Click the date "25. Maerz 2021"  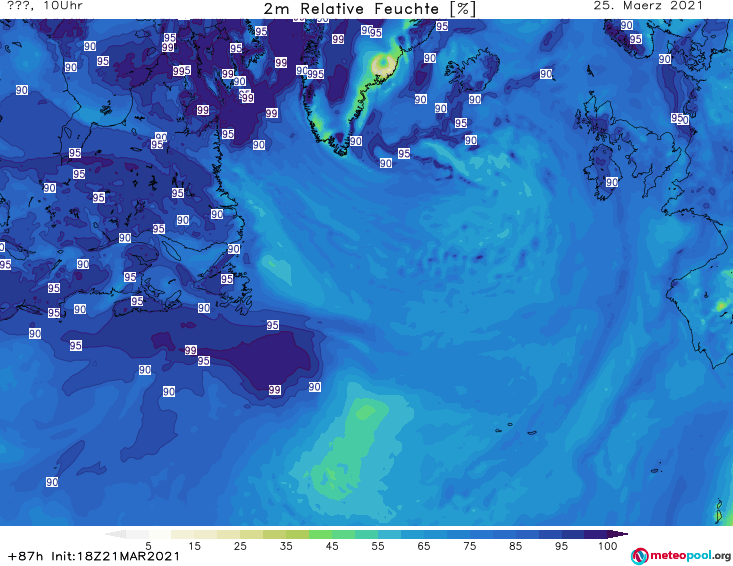(648, 6)
